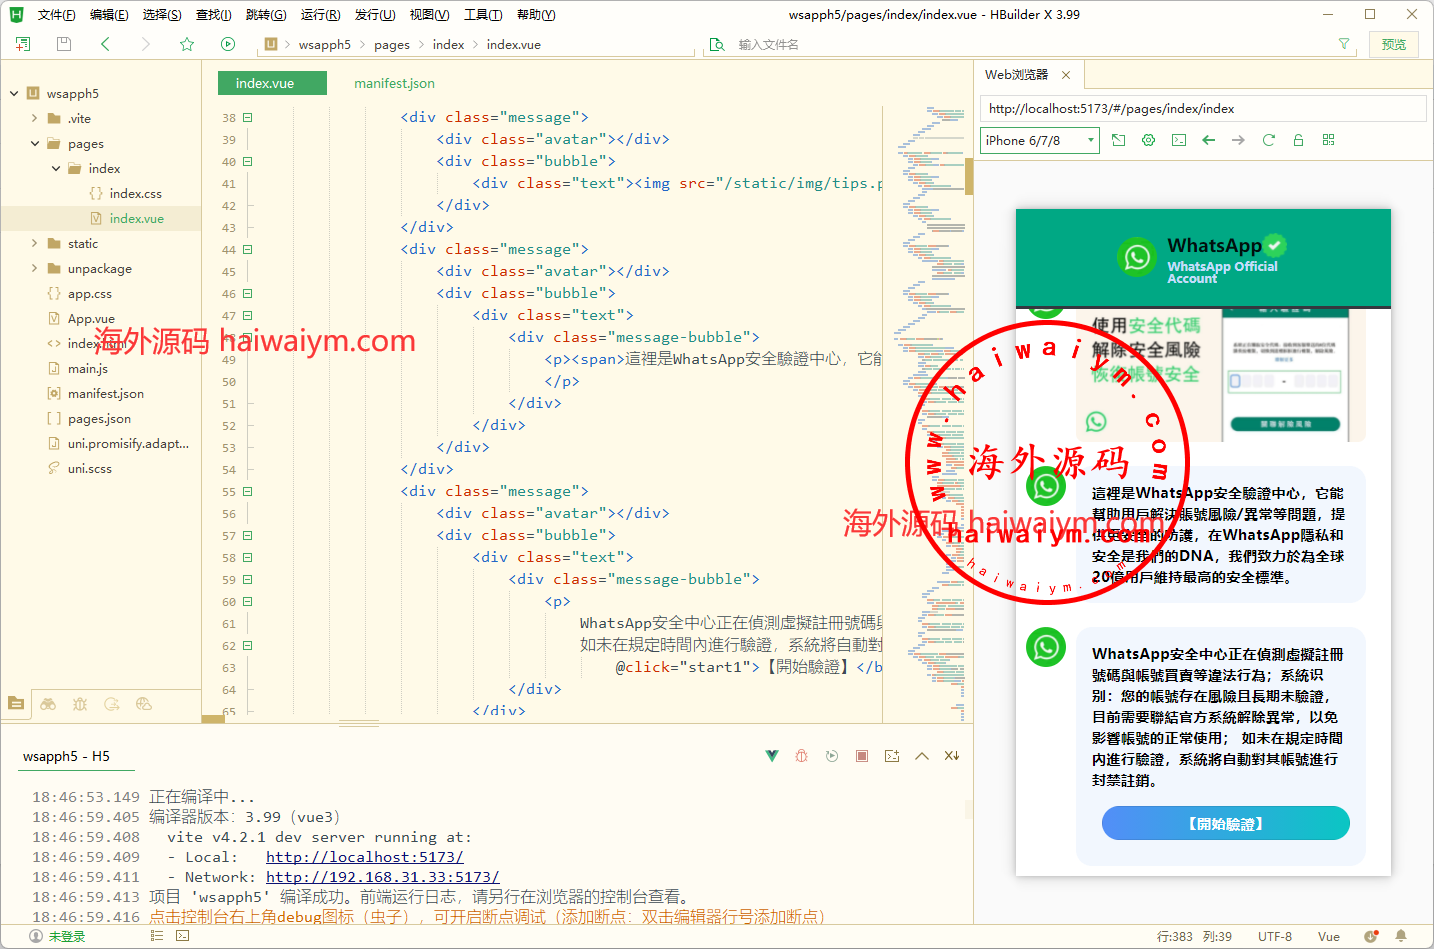Refresh the Web browser preview
Viewport: 1434px width, 949px height.
pyautogui.click(x=1268, y=140)
